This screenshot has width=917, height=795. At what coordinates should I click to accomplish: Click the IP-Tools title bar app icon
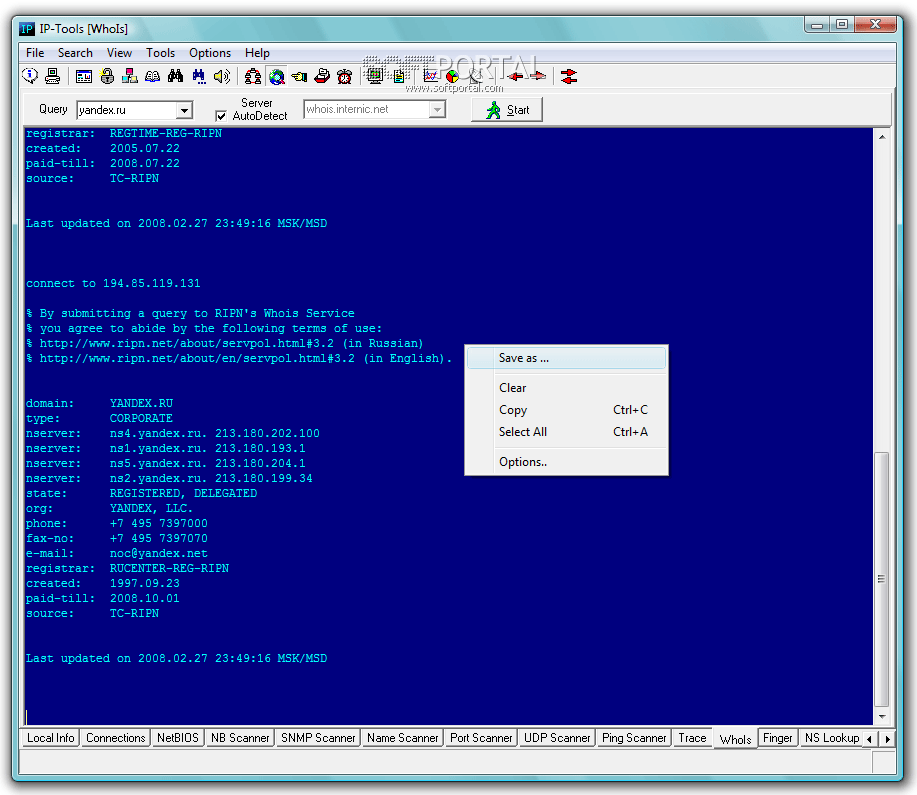(x=27, y=29)
